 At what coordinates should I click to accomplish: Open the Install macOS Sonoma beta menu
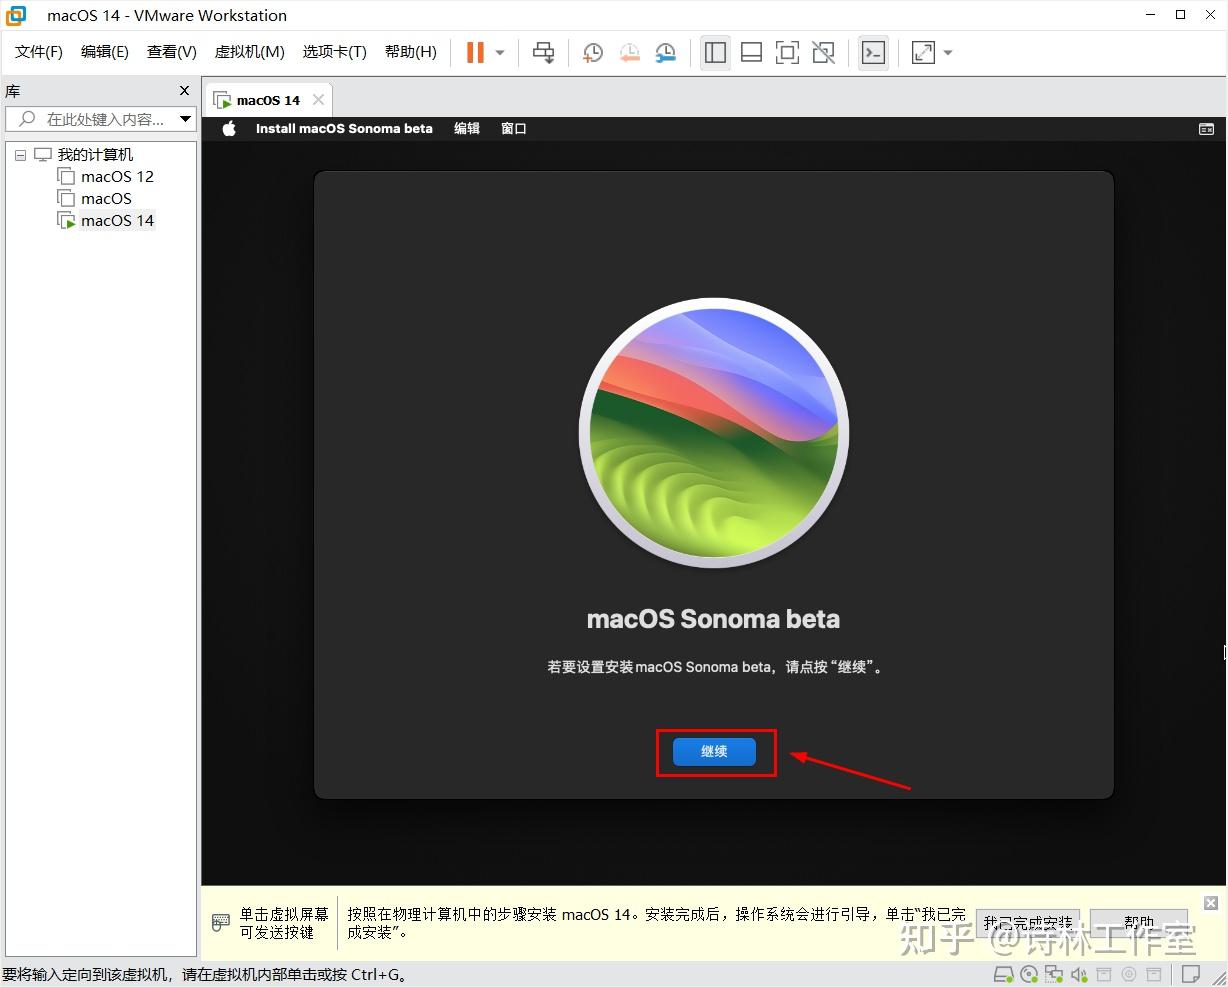tap(344, 128)
